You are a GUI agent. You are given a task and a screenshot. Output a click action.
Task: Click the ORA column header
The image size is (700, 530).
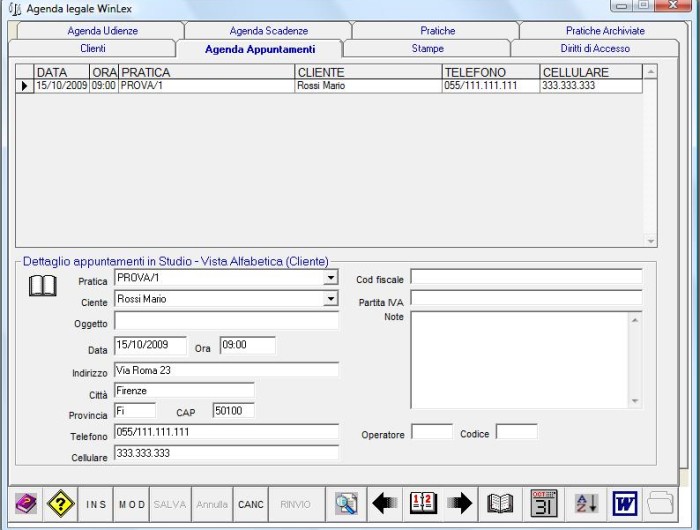point(104,72)
